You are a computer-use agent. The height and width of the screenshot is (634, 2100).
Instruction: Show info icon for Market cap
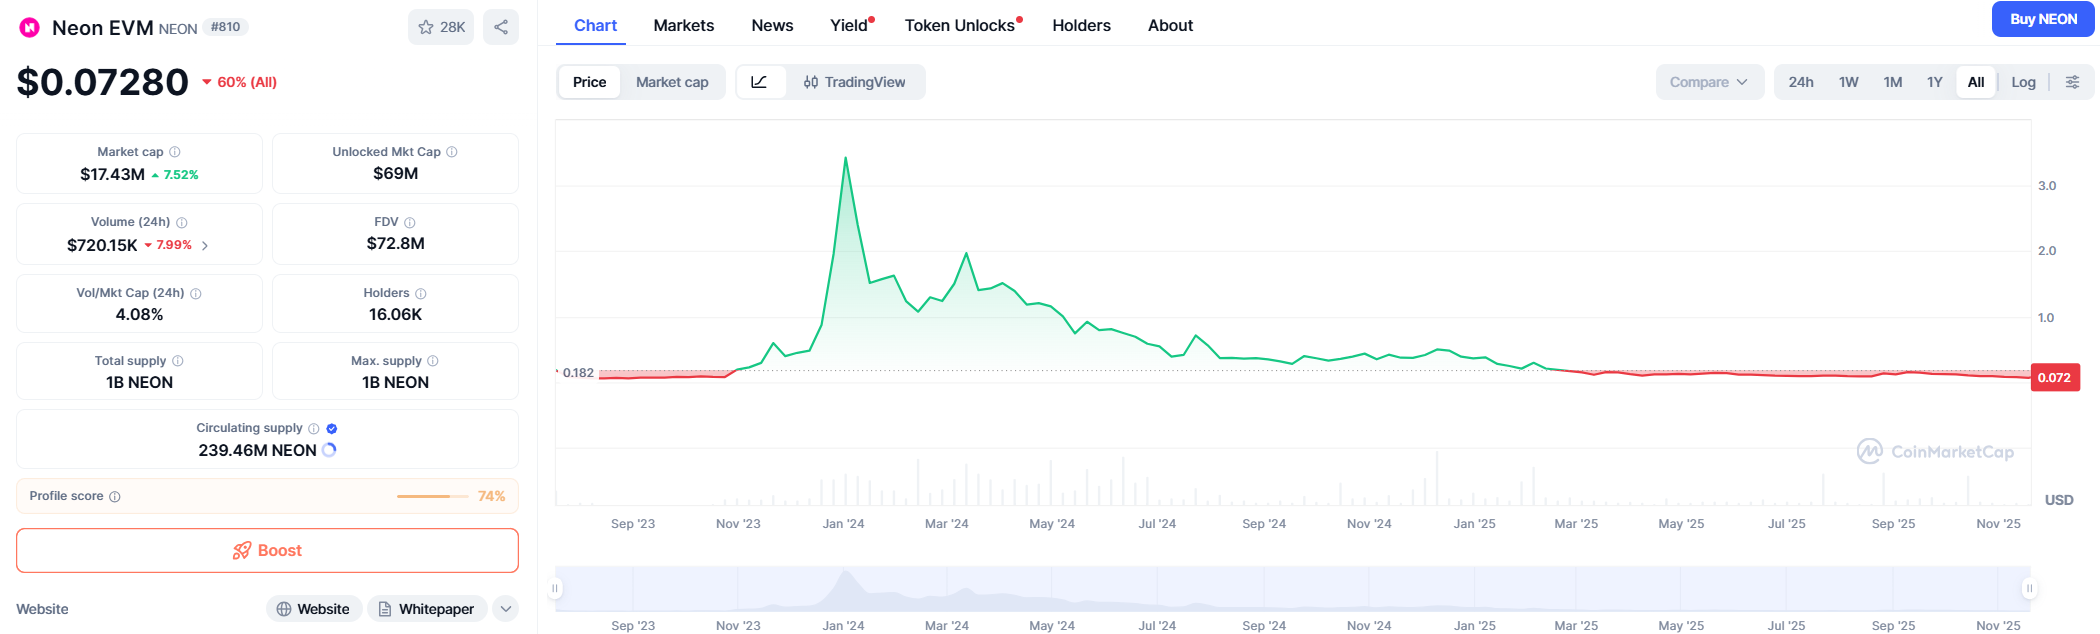pyautogui.click(x=175, y=152)
